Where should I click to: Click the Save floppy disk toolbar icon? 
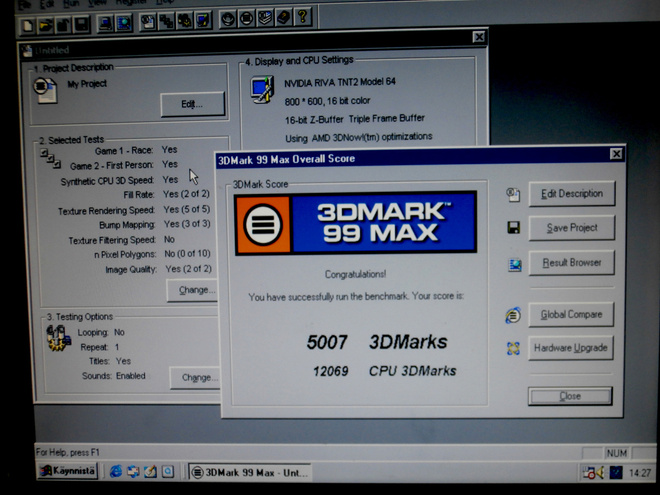[82, 24]
